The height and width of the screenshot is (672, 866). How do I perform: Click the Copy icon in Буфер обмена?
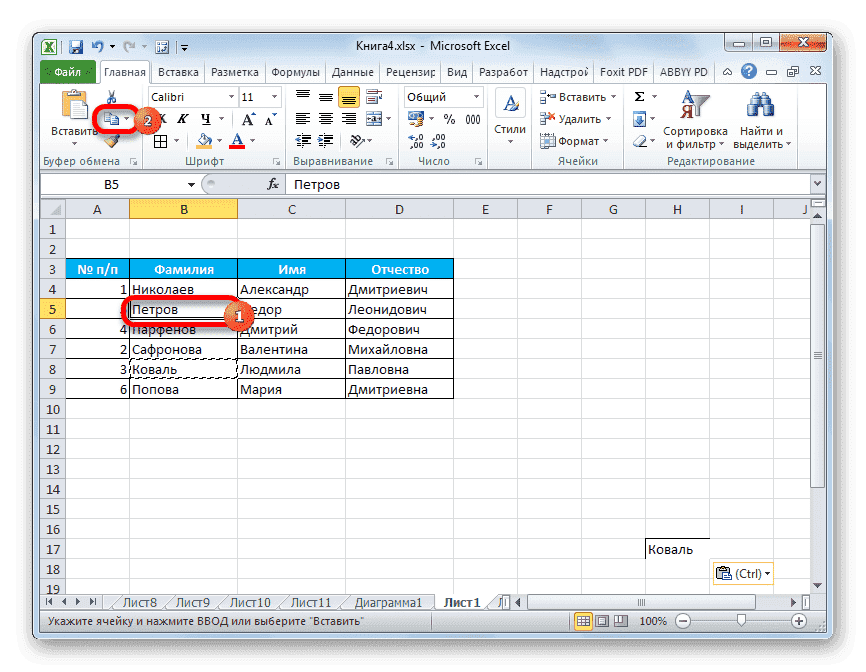(112, 118)
